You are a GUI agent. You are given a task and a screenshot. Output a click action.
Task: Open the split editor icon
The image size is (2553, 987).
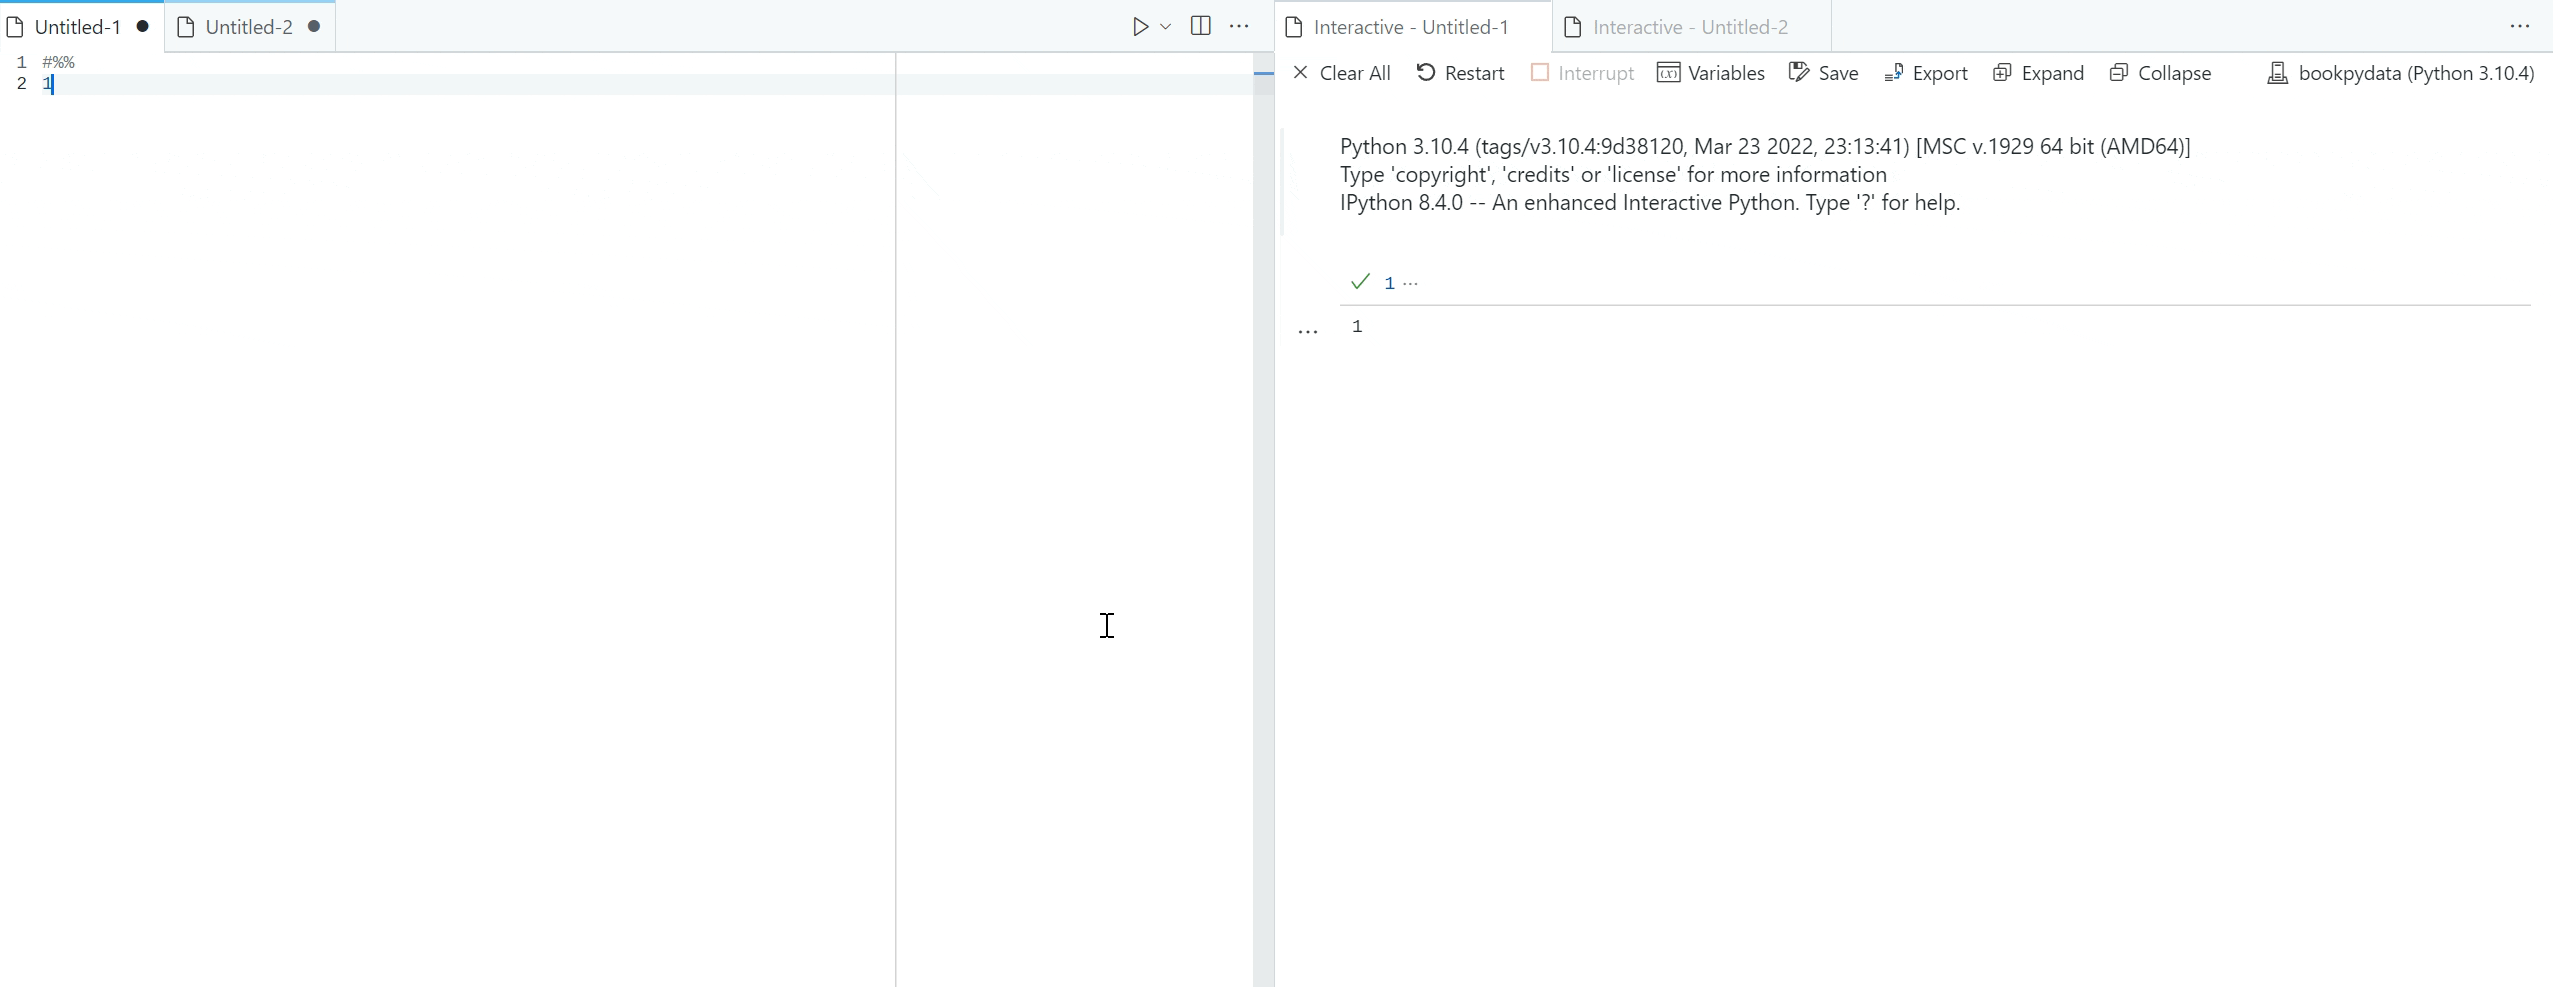[1199, 26]
